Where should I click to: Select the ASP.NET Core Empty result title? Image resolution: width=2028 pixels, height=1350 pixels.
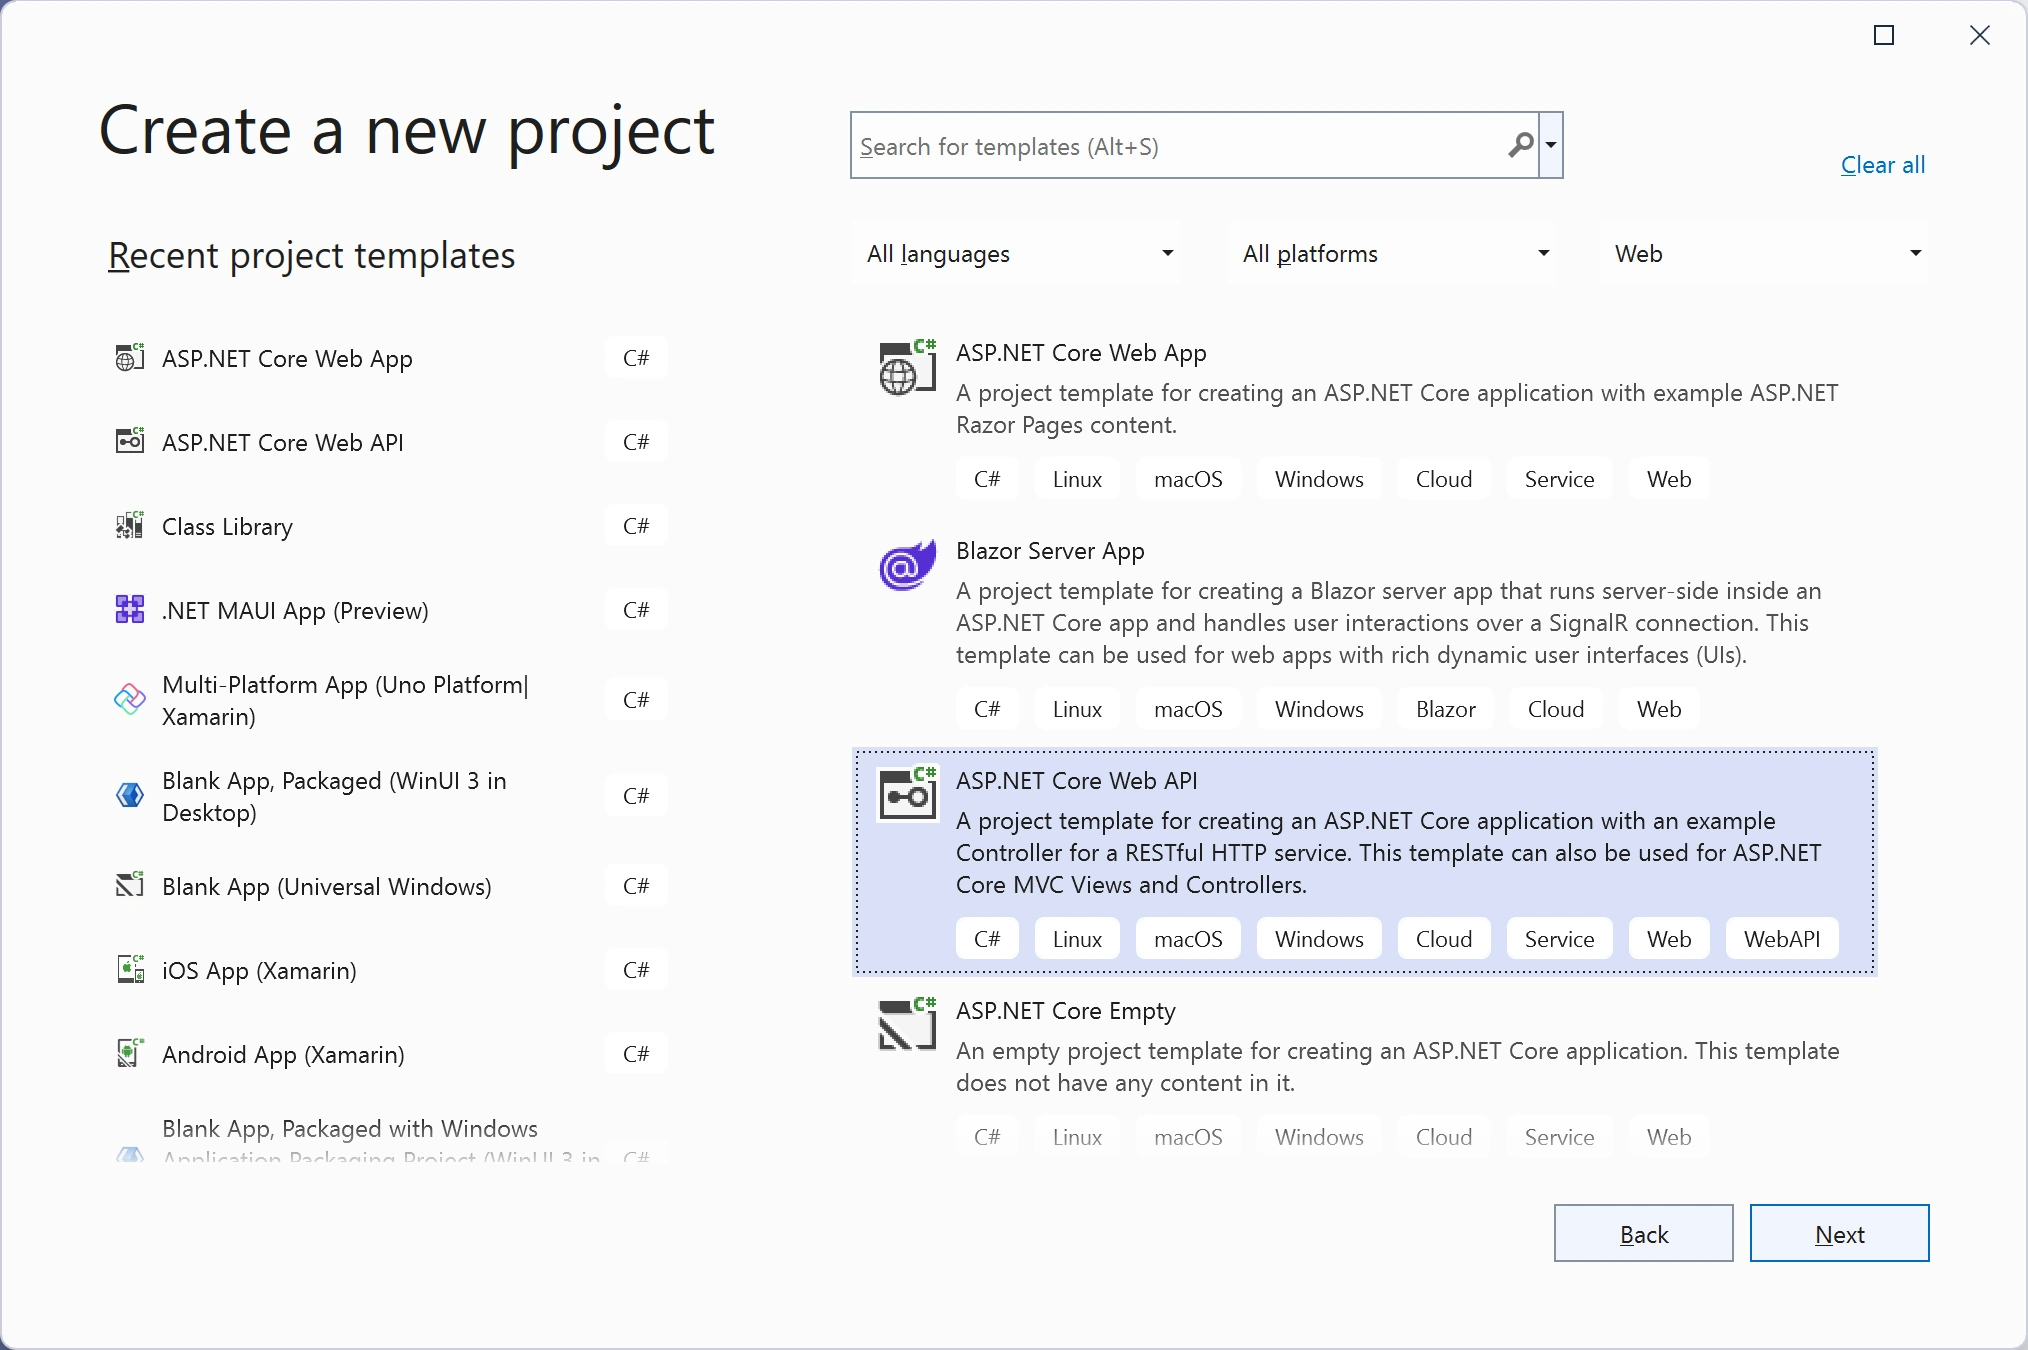1066,1010
